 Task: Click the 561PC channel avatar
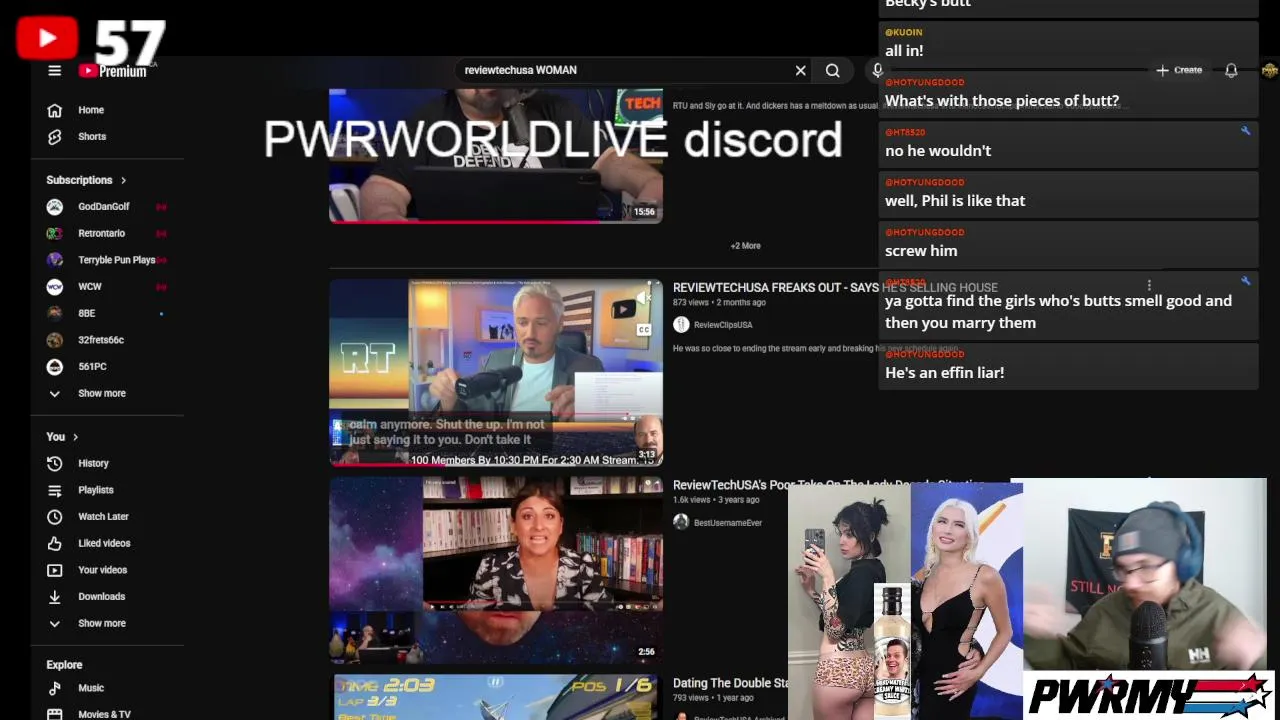55,366
